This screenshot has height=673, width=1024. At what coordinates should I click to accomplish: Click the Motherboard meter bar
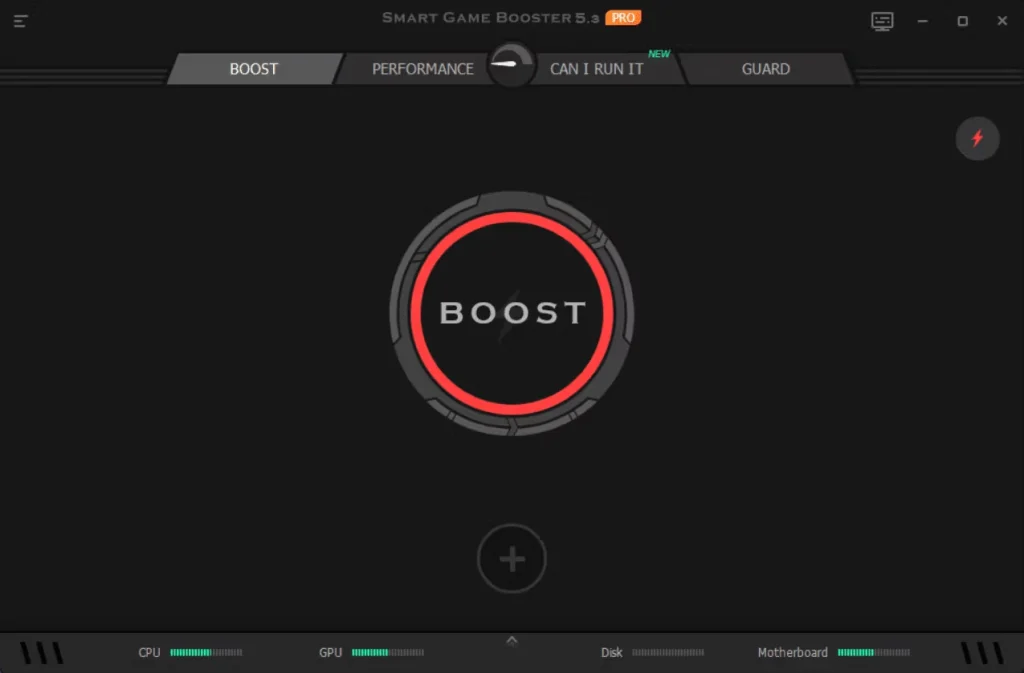[874, 652]
